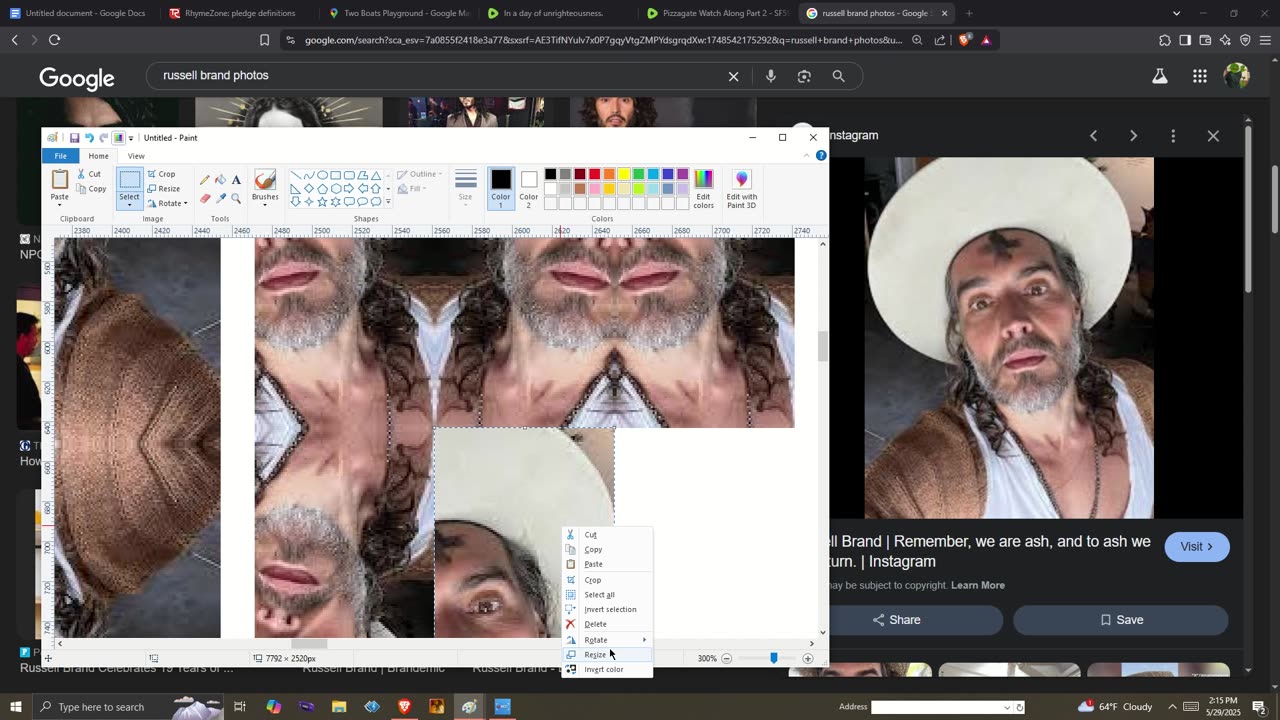This screenshot has width=1280, height=720.
Task: Pick the red color swatch
Action: pyautogui.click(x=594, y=175)
